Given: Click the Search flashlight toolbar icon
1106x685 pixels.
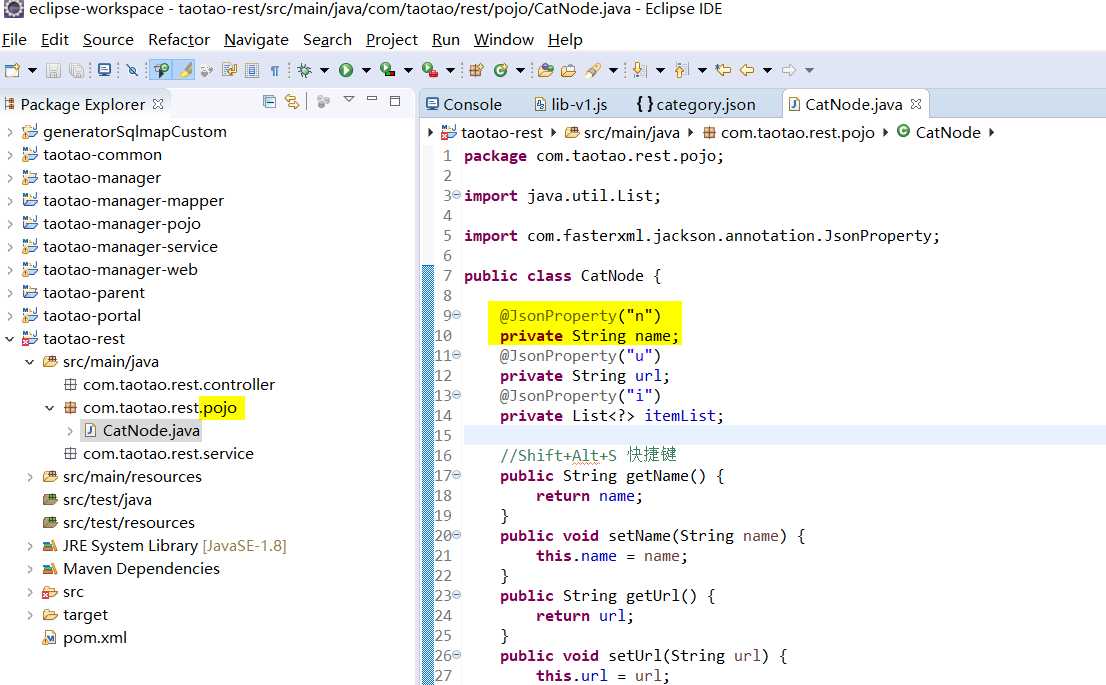Looking at the screenshot, I should point(593,70).
